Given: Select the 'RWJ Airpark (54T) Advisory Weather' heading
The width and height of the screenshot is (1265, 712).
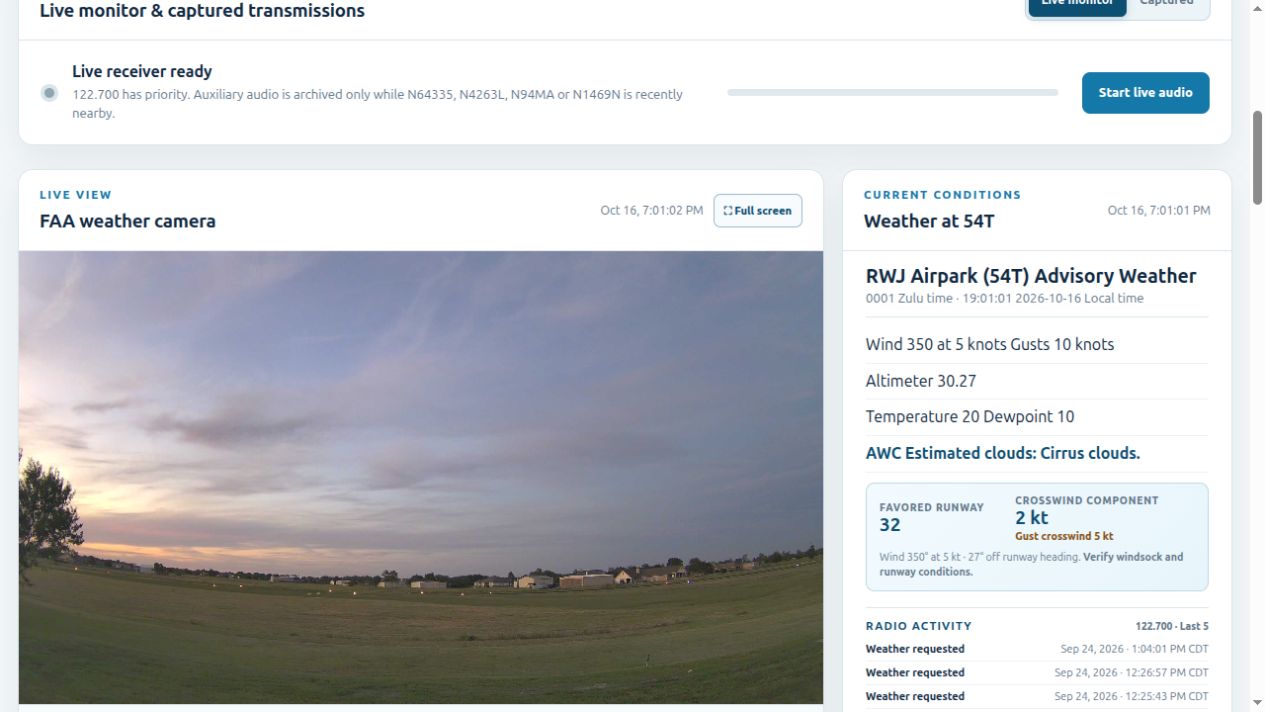Looking at the screenshot, I should tap(1031, 276).
